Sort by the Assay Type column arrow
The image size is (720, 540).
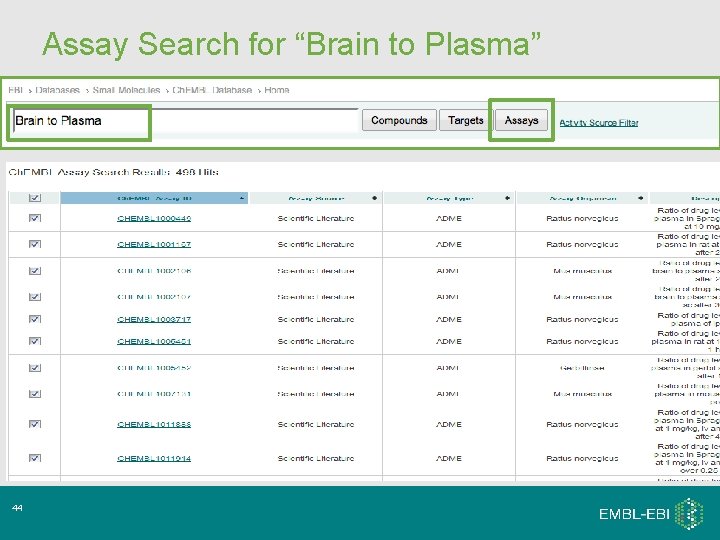[507, 198]
